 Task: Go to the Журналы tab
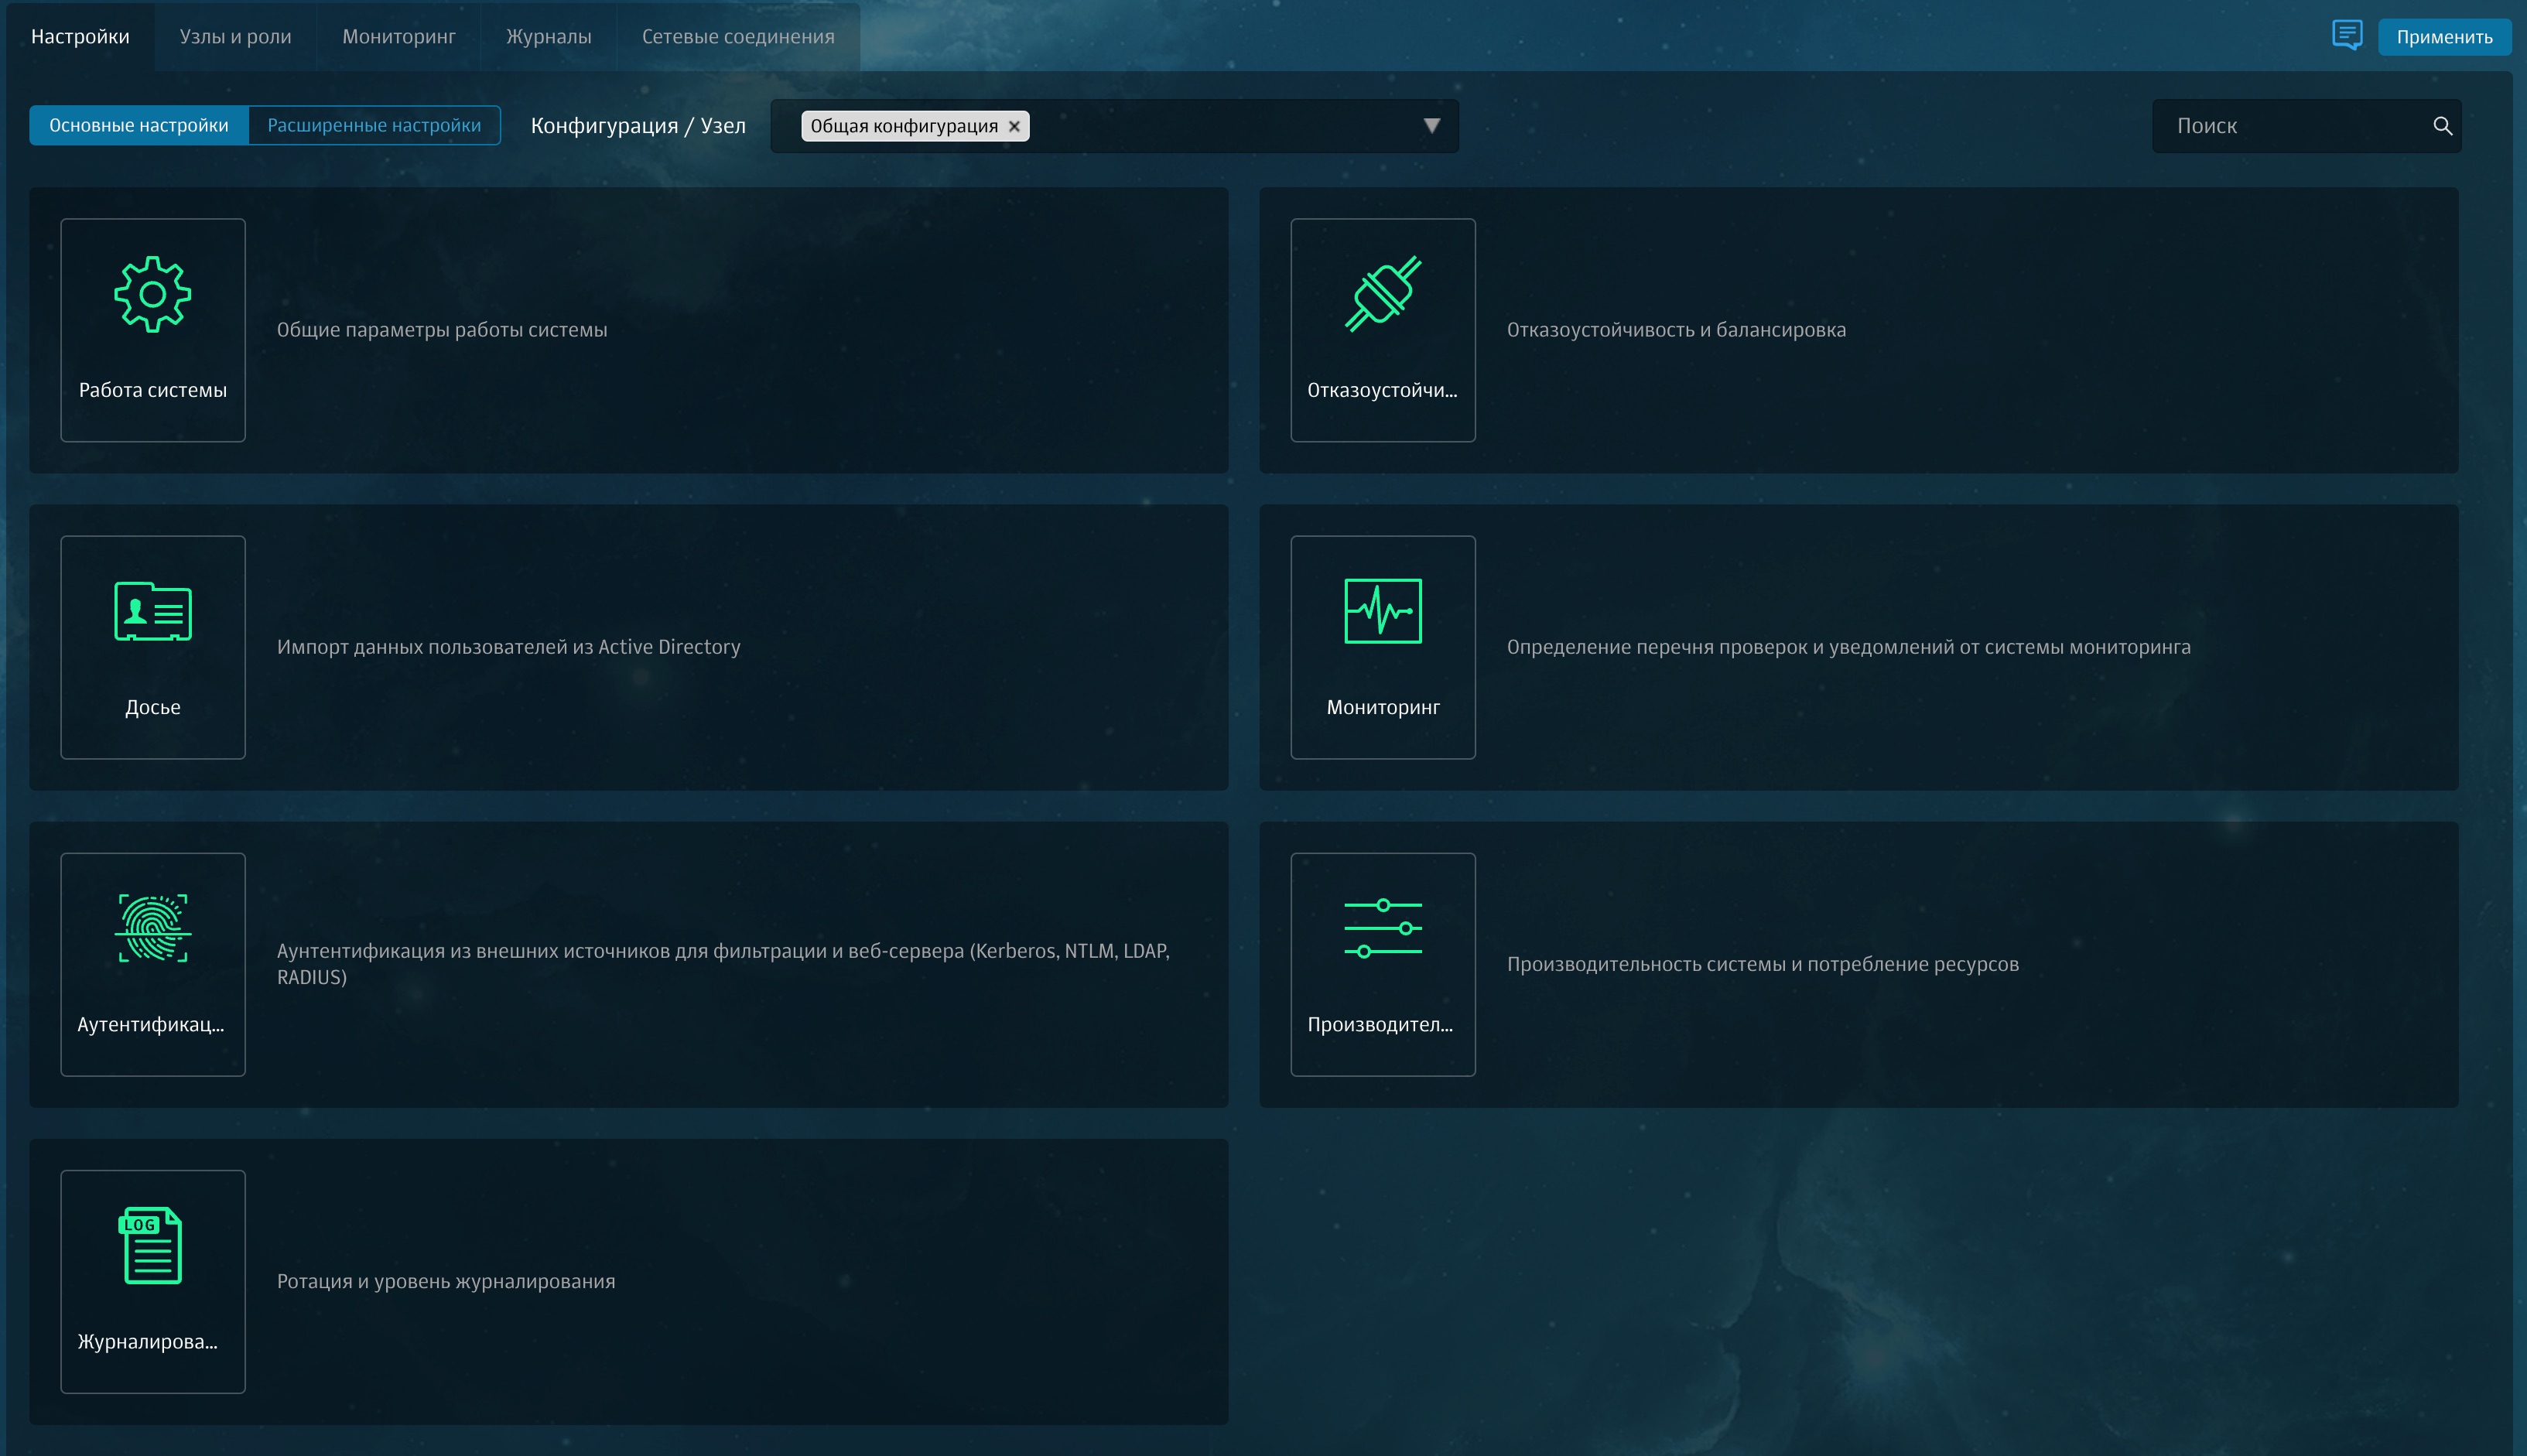point(548,37)
